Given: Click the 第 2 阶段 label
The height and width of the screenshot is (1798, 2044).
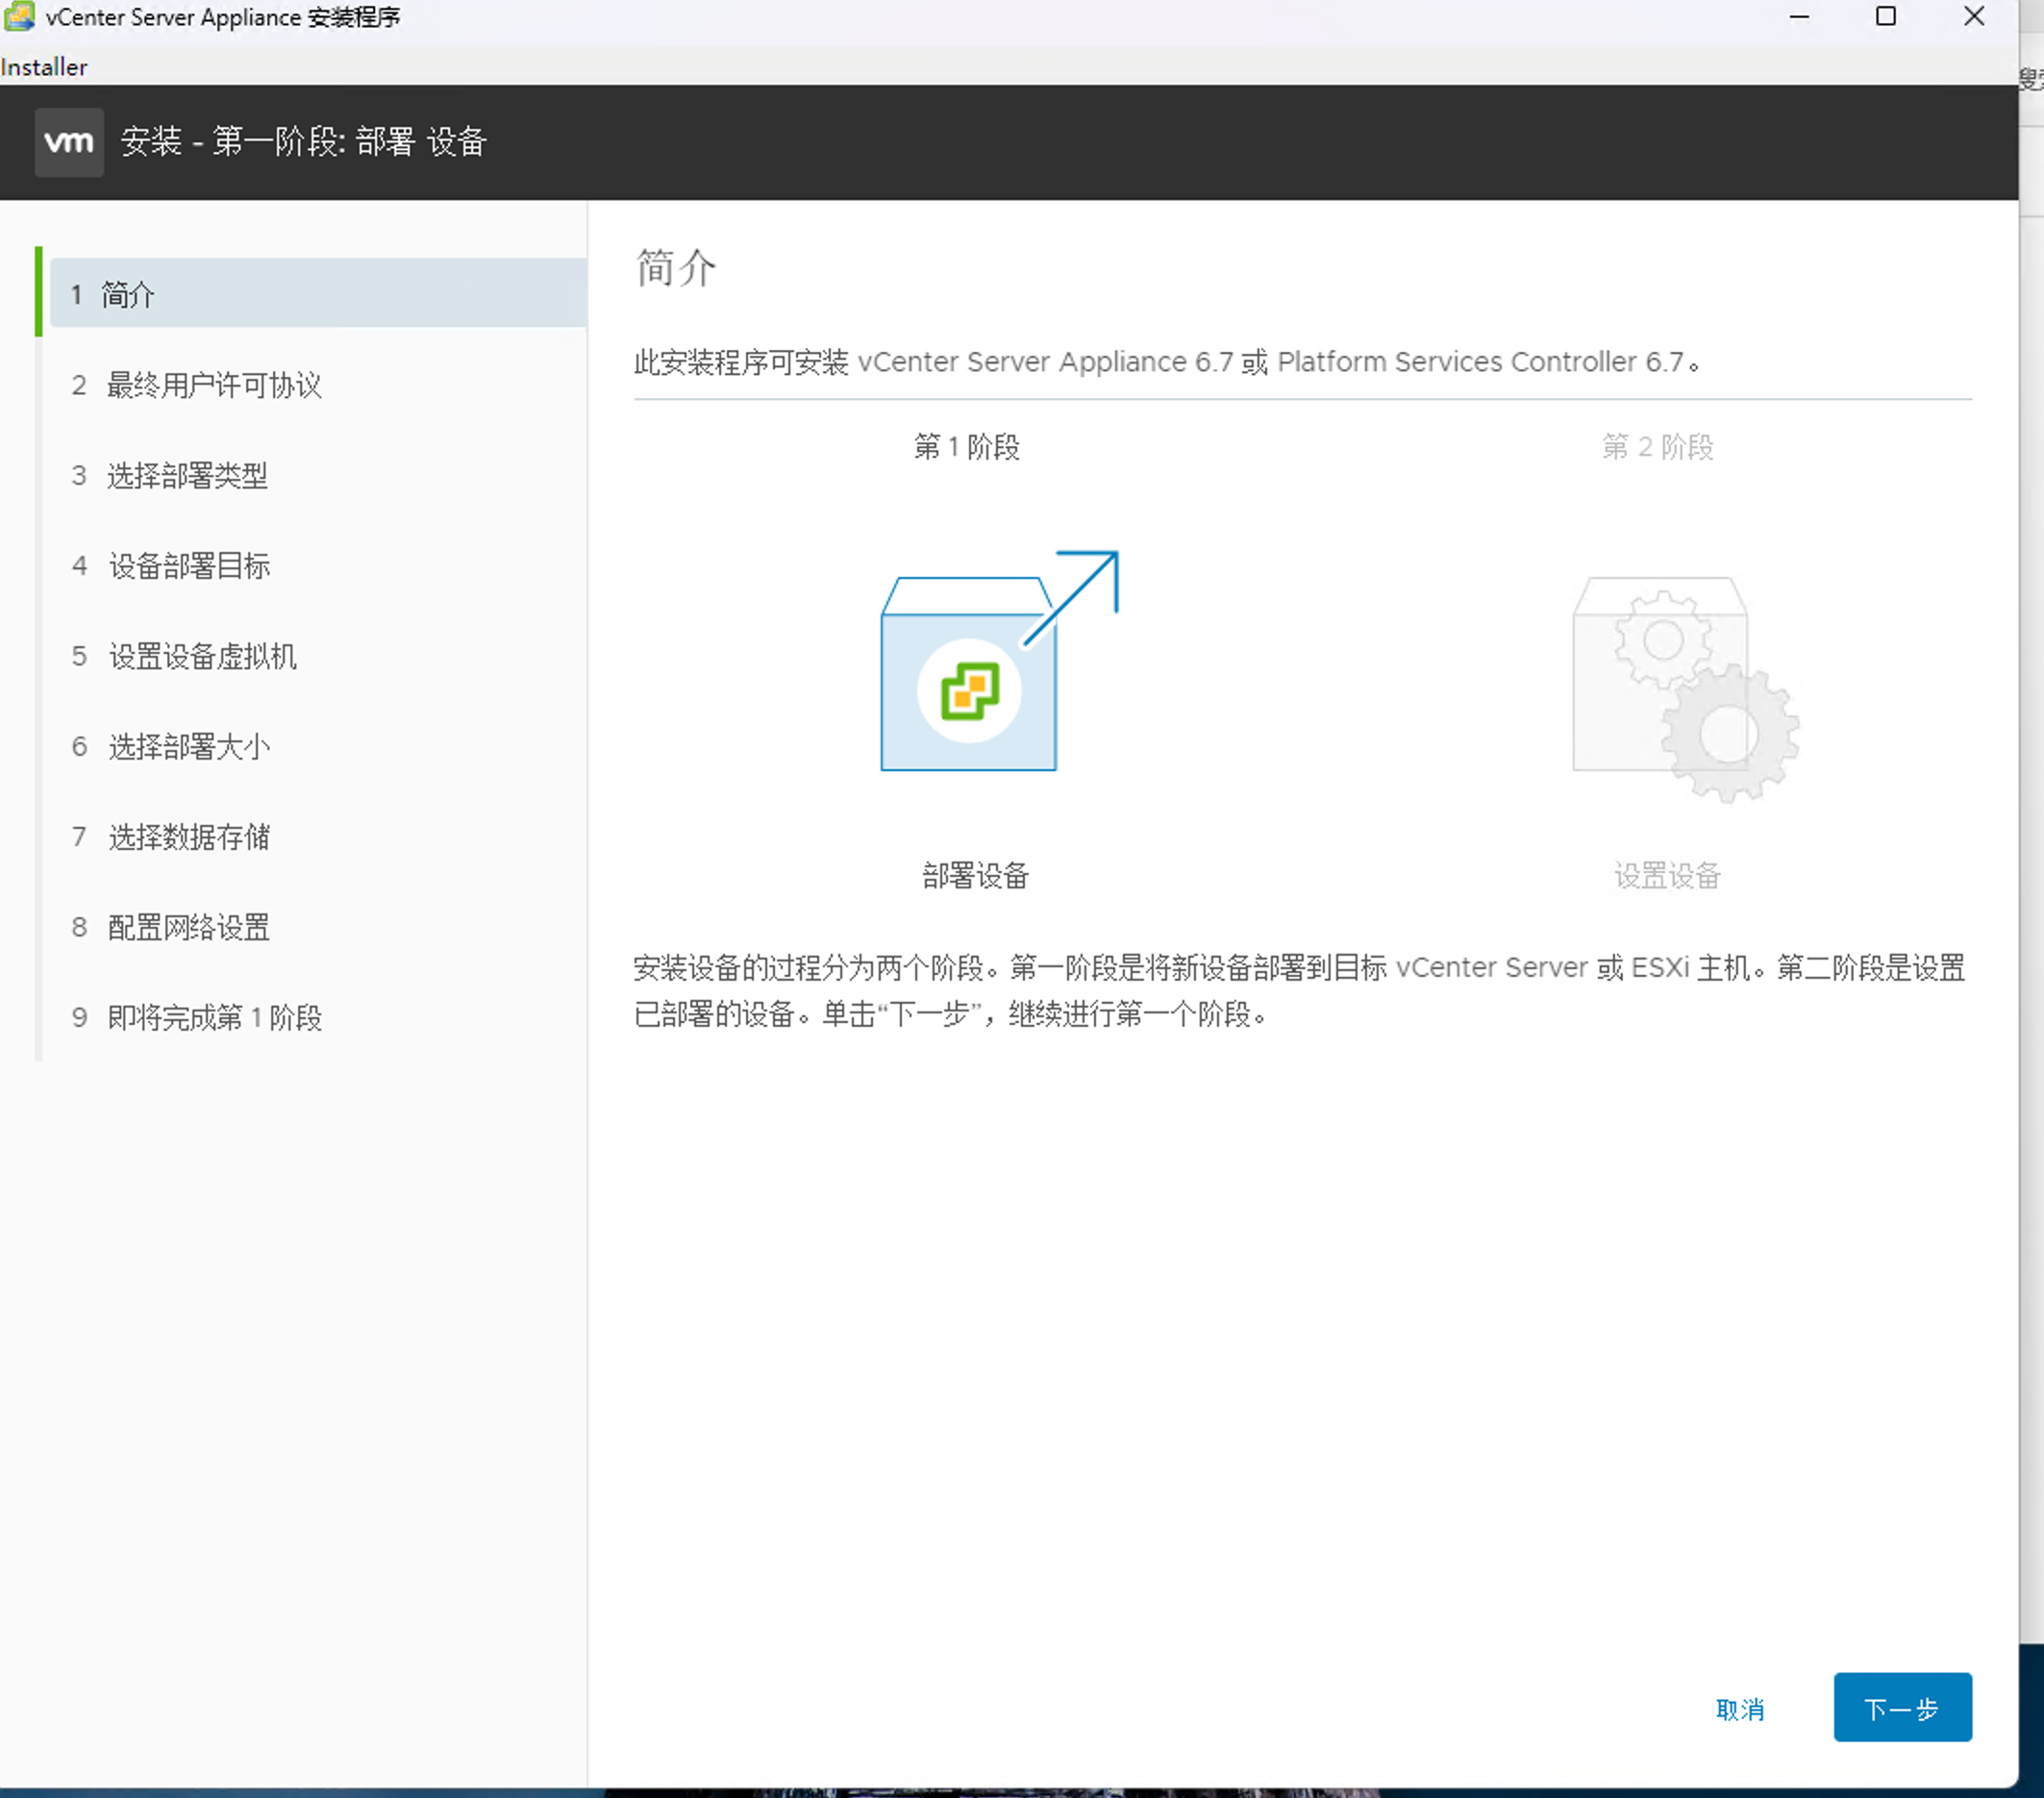Looking at the screenshot, I should pos(1657,447).
